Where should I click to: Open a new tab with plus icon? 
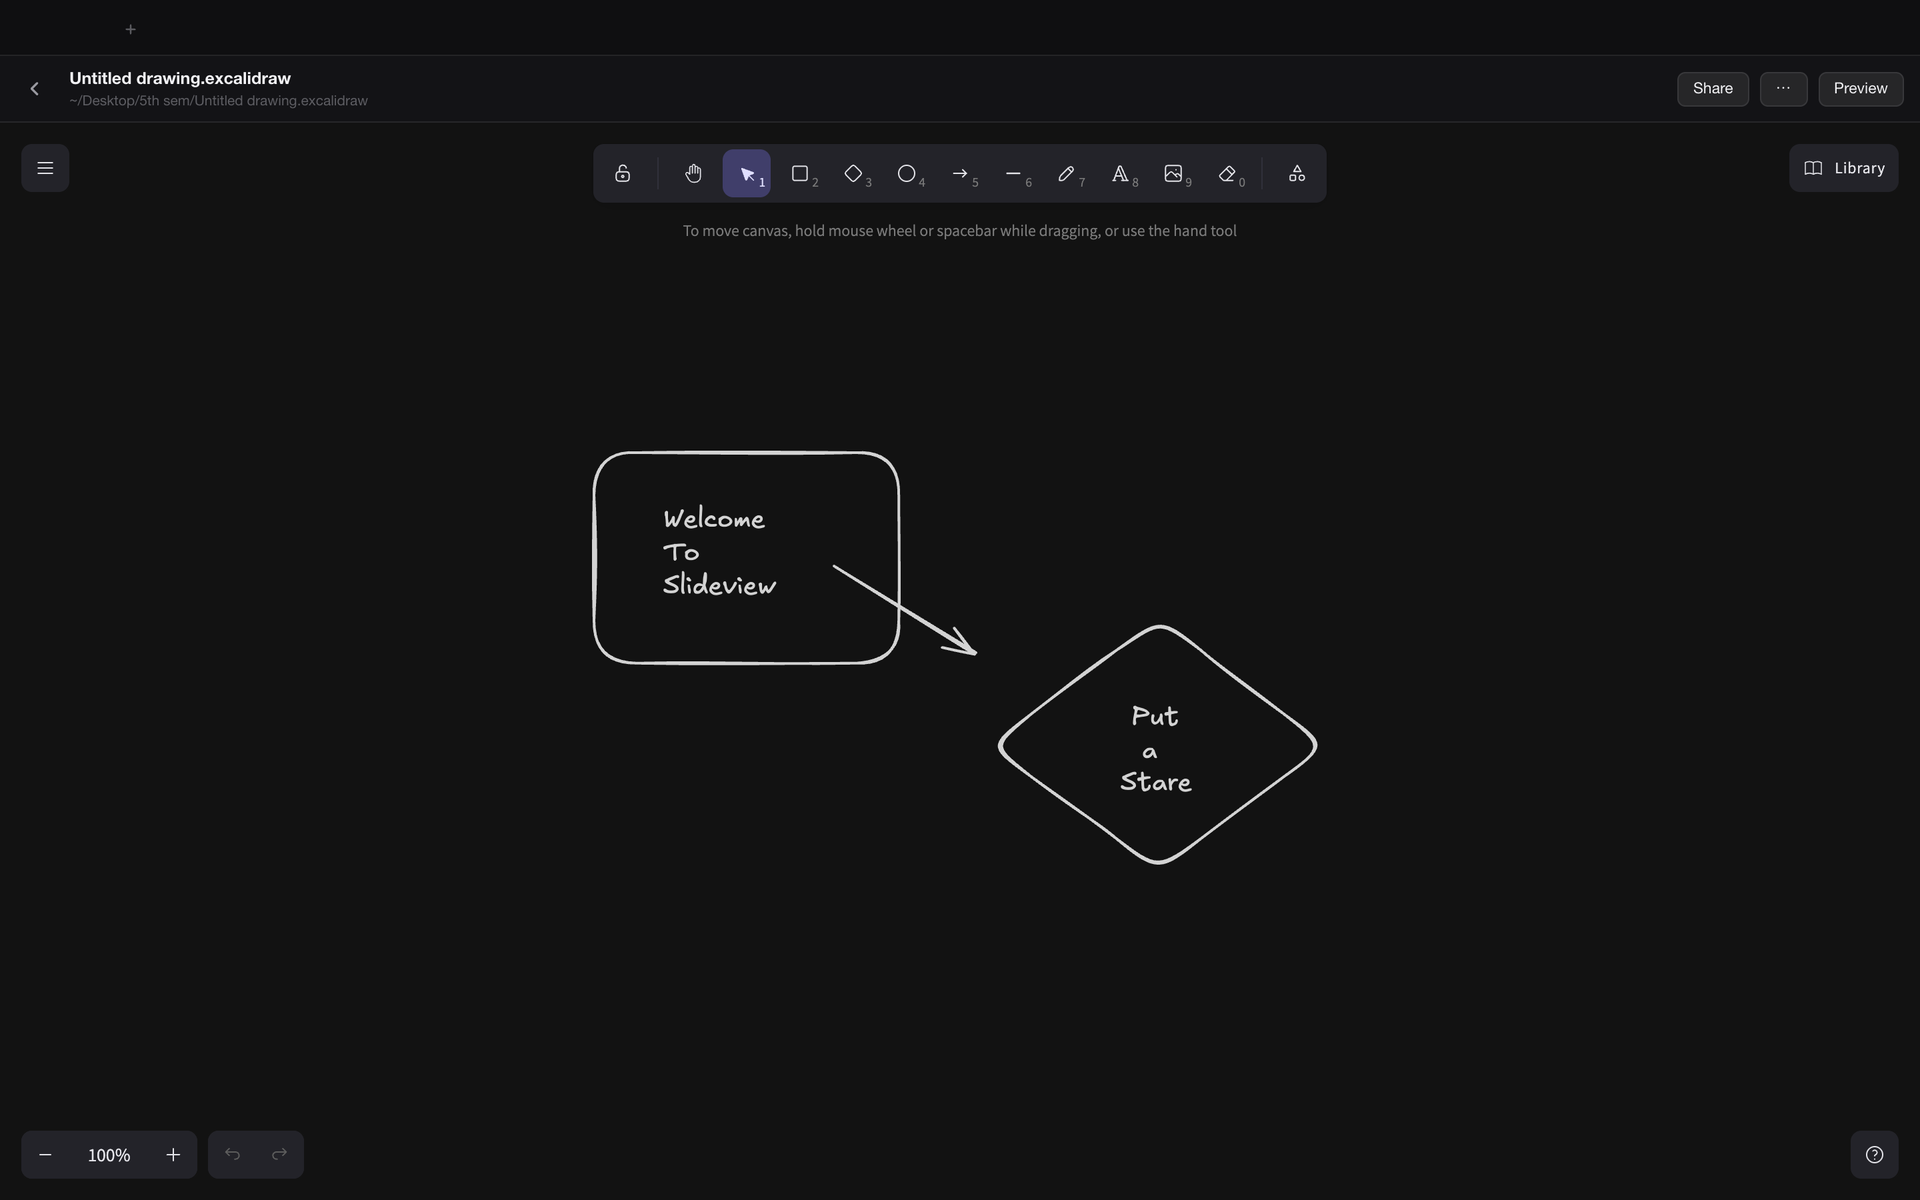click(x=130, y=29)
